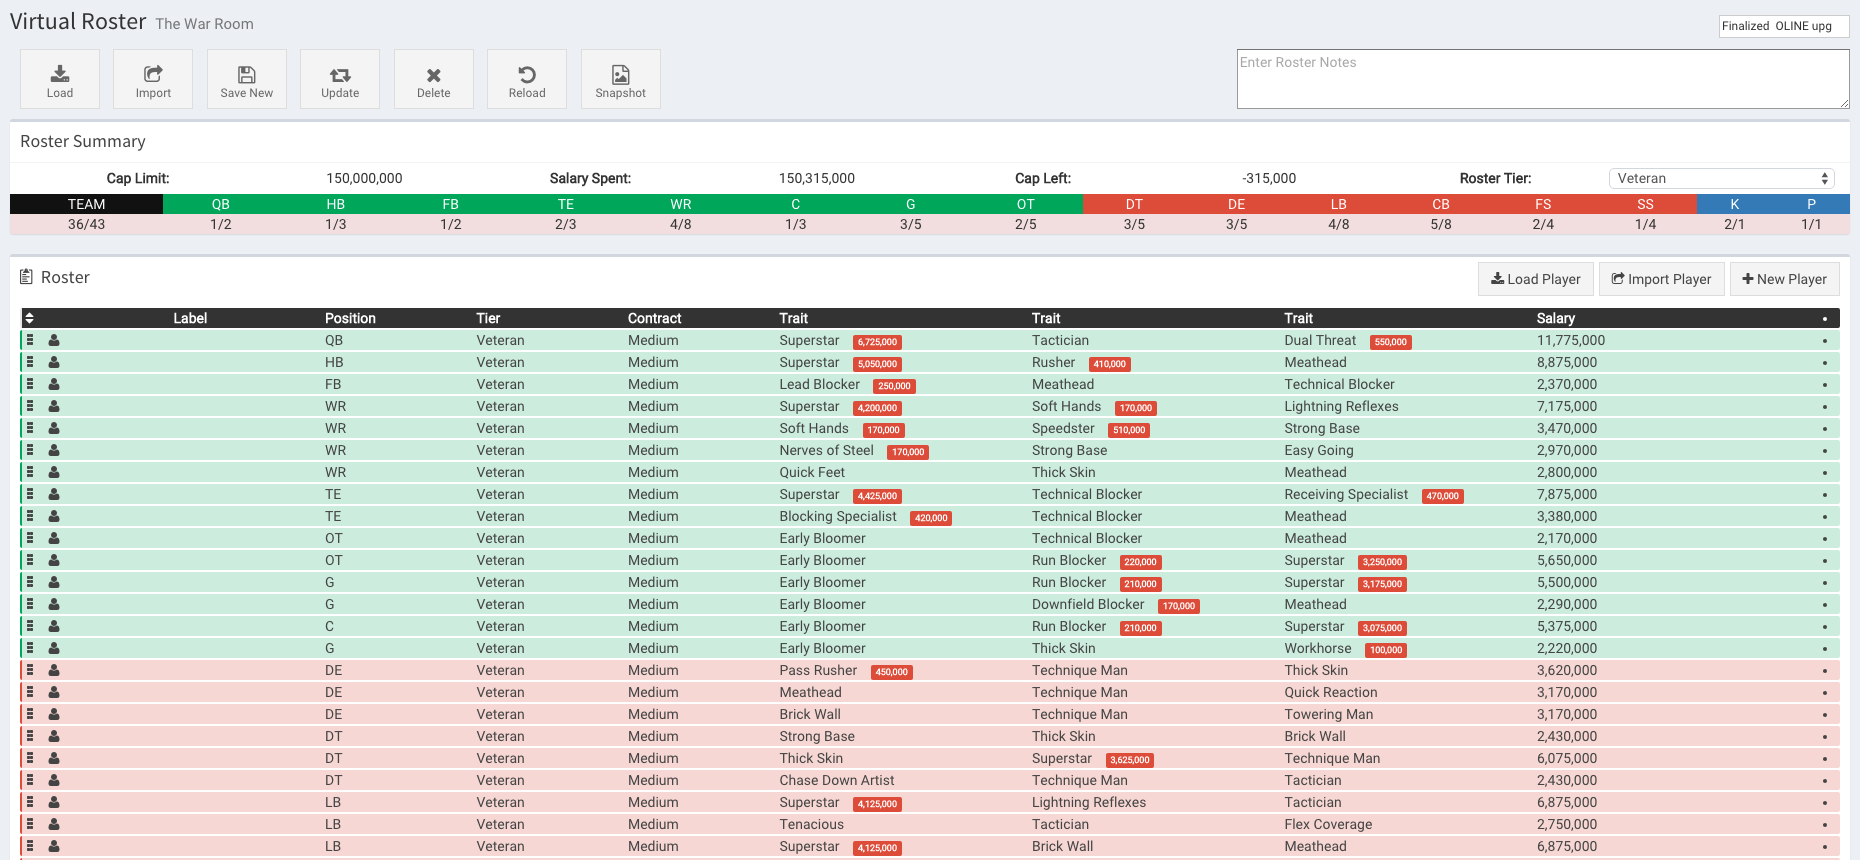Click the Load roster icon button
Viewport: 1860px width, 860px height.
[60, 79]
